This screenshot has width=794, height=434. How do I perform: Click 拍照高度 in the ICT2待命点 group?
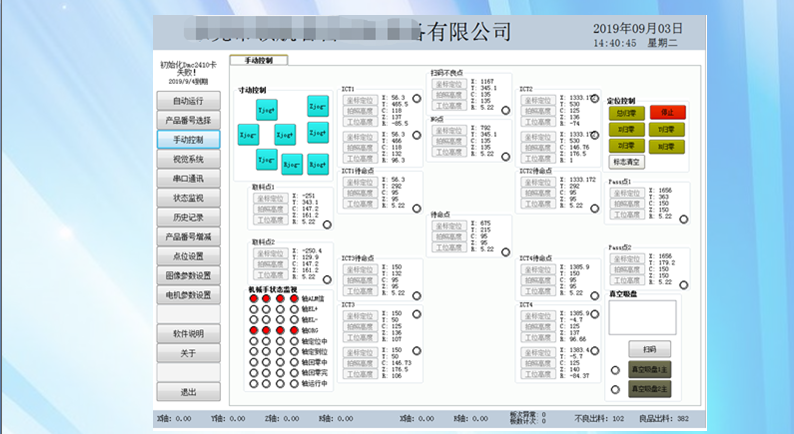tap(538, 193)
